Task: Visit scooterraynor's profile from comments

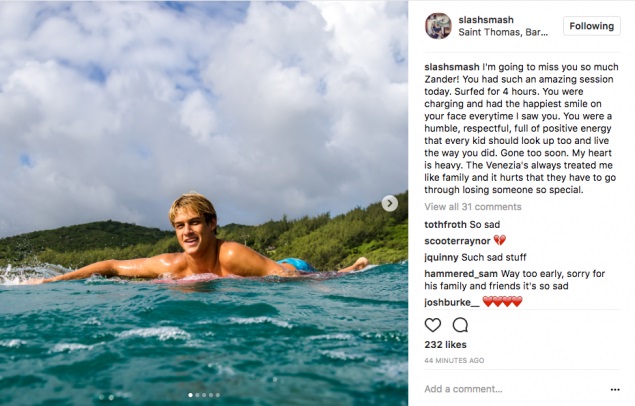Action: tap(457, 240)
